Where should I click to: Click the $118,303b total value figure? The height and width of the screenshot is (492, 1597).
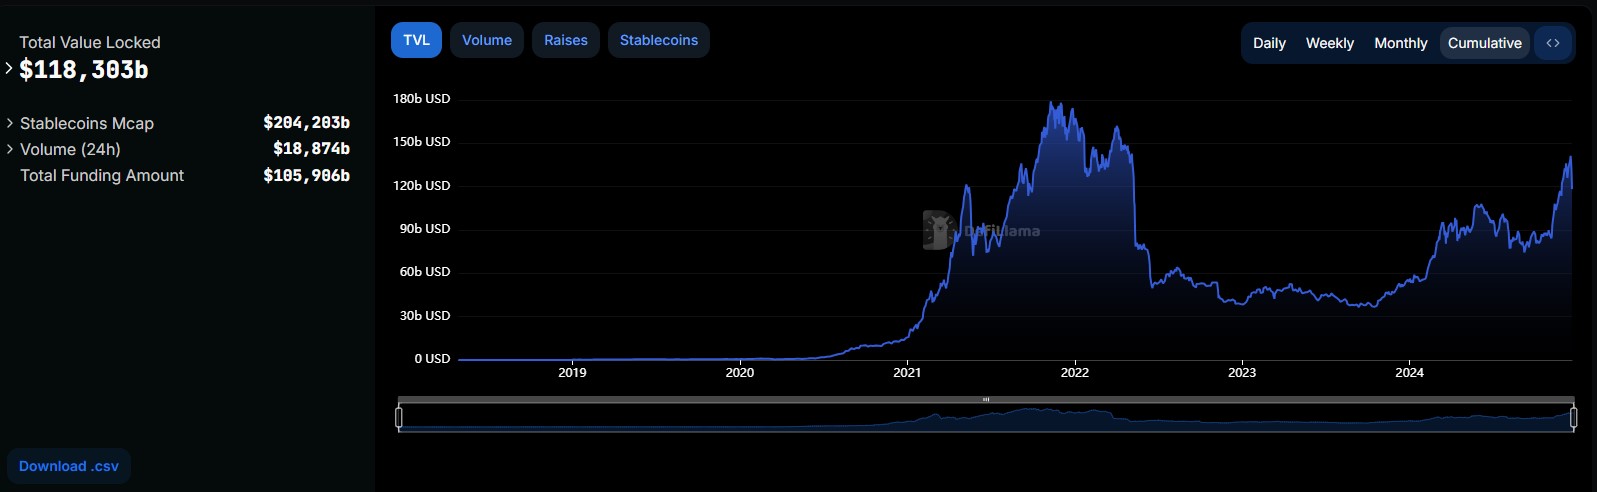tap(84, 70)
